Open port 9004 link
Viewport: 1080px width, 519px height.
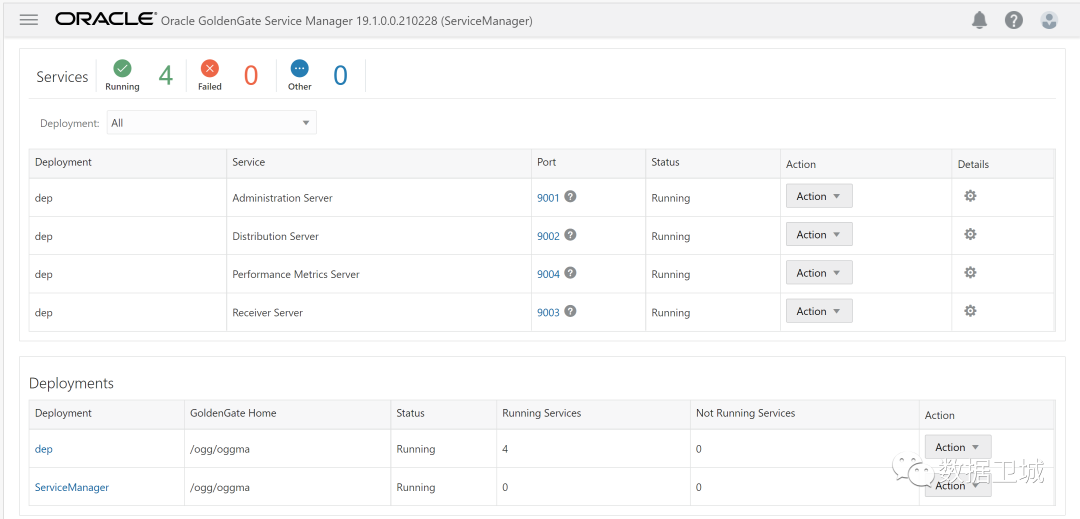(548, 274)
